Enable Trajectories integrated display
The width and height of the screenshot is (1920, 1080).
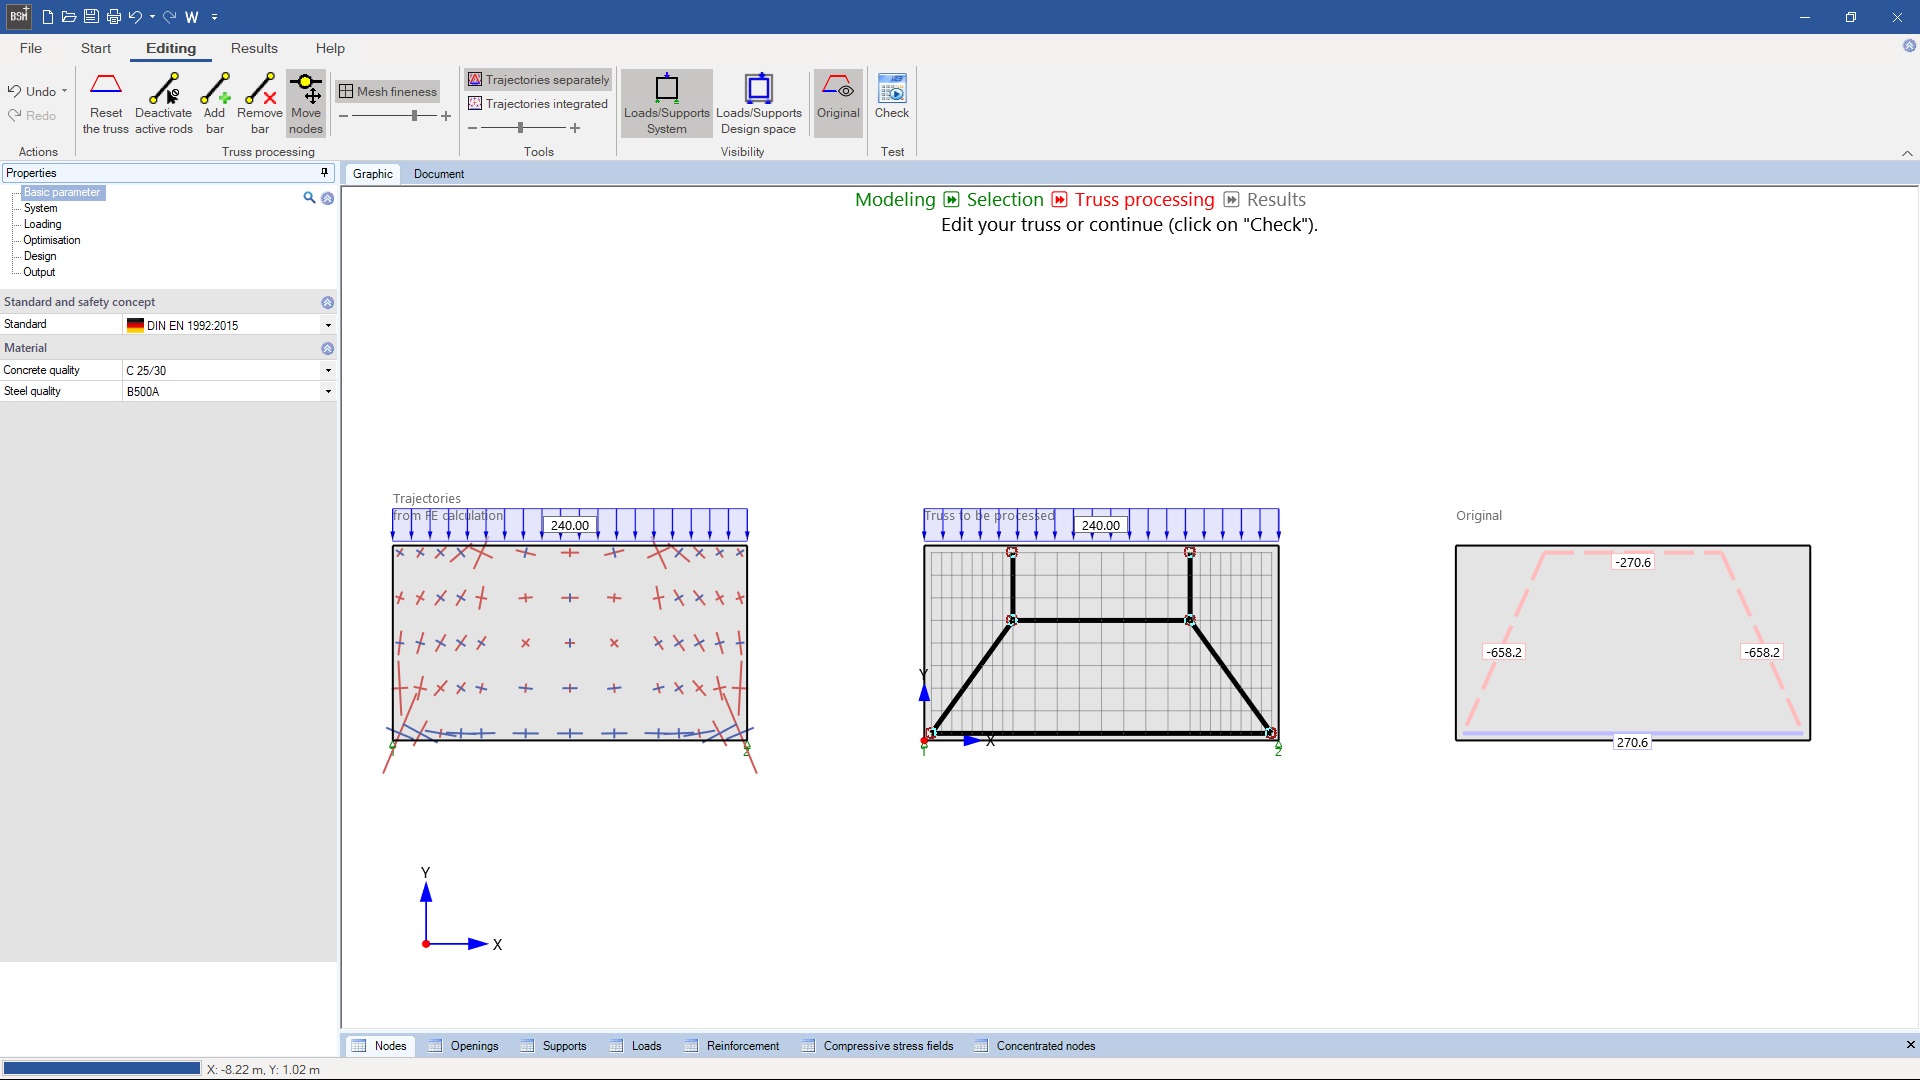tap(538, 103)
